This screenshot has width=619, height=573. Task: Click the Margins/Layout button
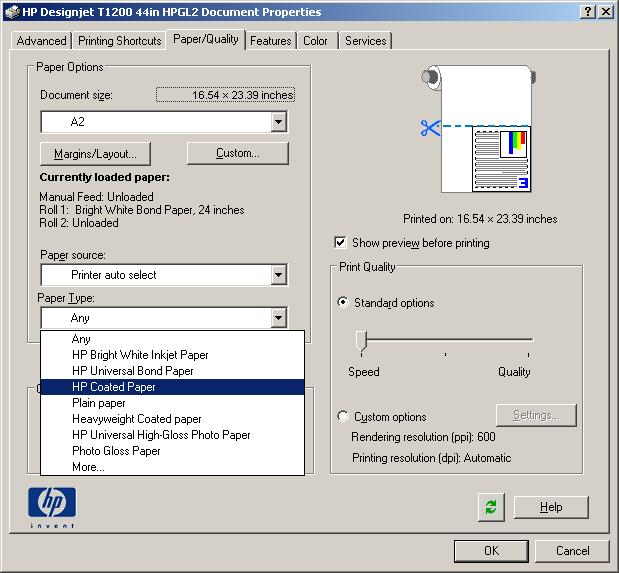(95, 154)
